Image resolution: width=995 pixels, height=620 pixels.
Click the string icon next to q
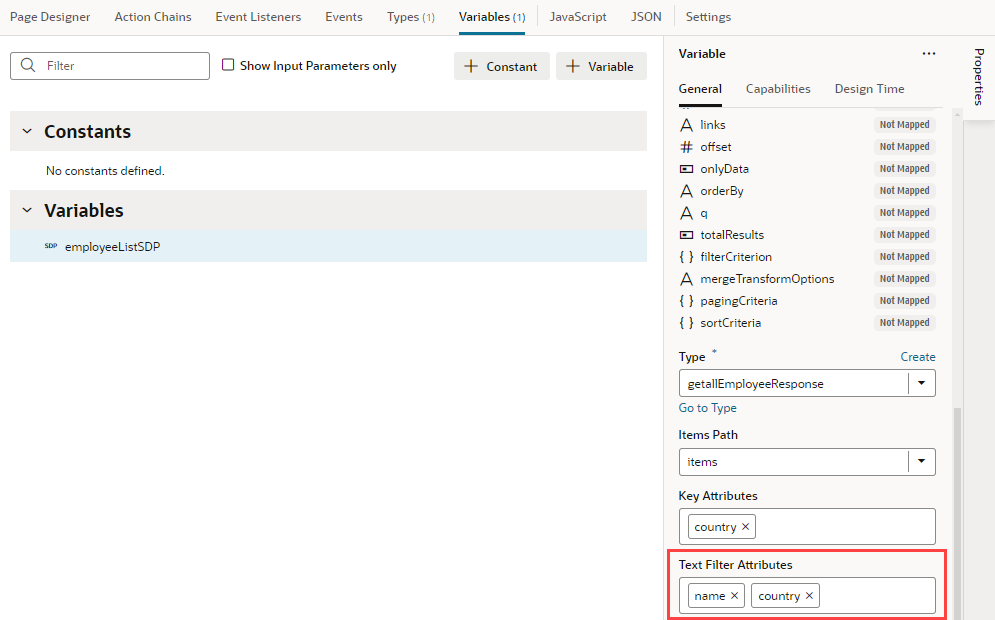pyautogui.click(x=686, y=213)
